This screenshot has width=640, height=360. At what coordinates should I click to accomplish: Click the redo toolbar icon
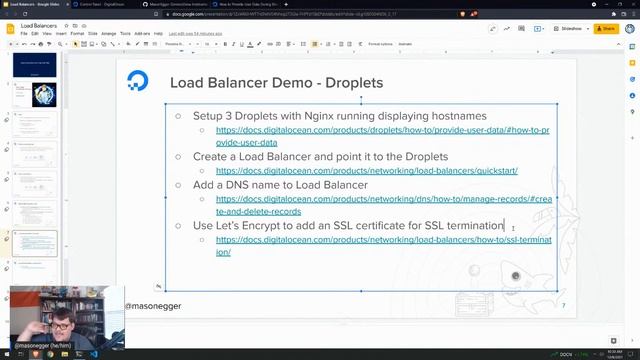pyautogui.click(x=33, y=44)
